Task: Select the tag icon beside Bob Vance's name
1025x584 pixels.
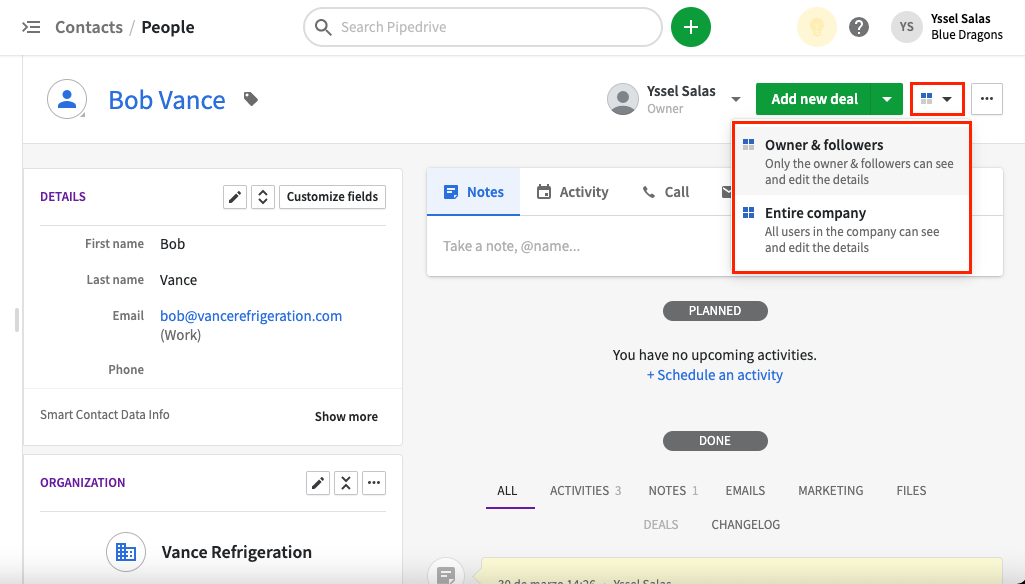Action: (x=250, y=99)
